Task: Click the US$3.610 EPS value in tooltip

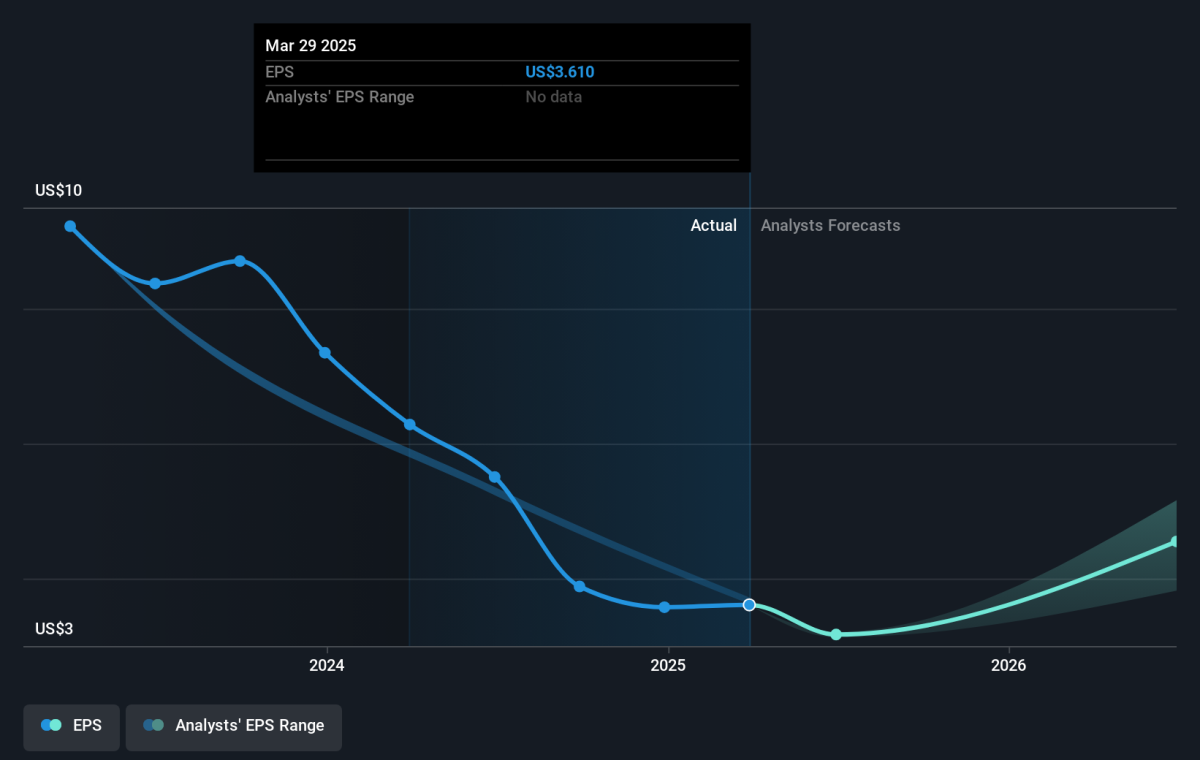Action: pos(560,72)
